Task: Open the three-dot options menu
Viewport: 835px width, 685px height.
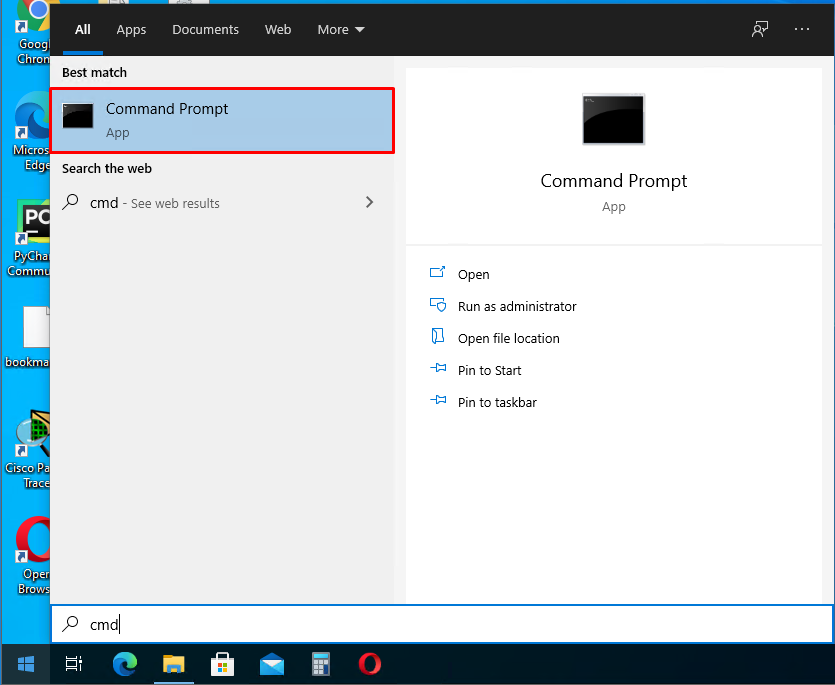Action: click(801, 29)
